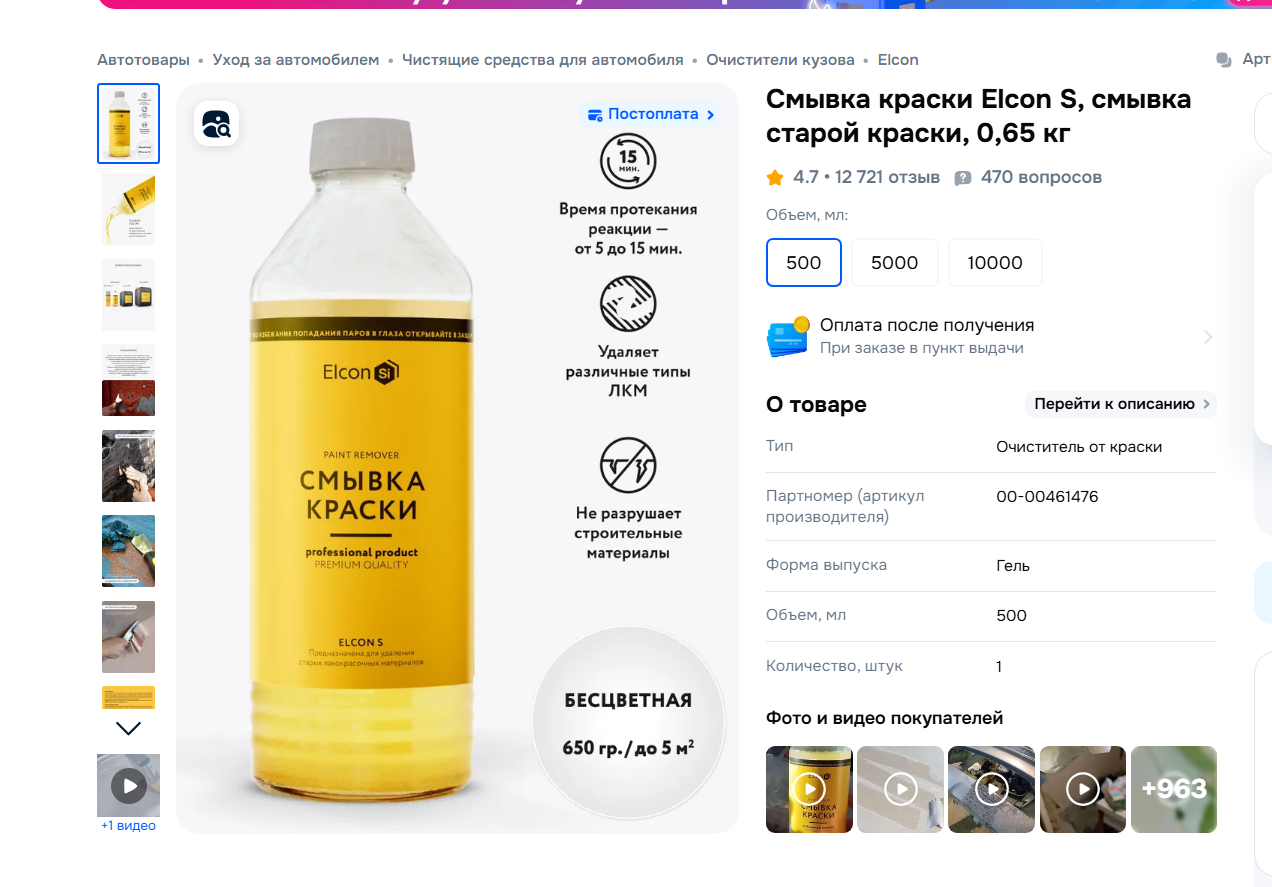Open Очистители кузова breadcrumb category
The width and height of the screenshot is (1272, 887).
pyautogui.click(x=780, y=60)
